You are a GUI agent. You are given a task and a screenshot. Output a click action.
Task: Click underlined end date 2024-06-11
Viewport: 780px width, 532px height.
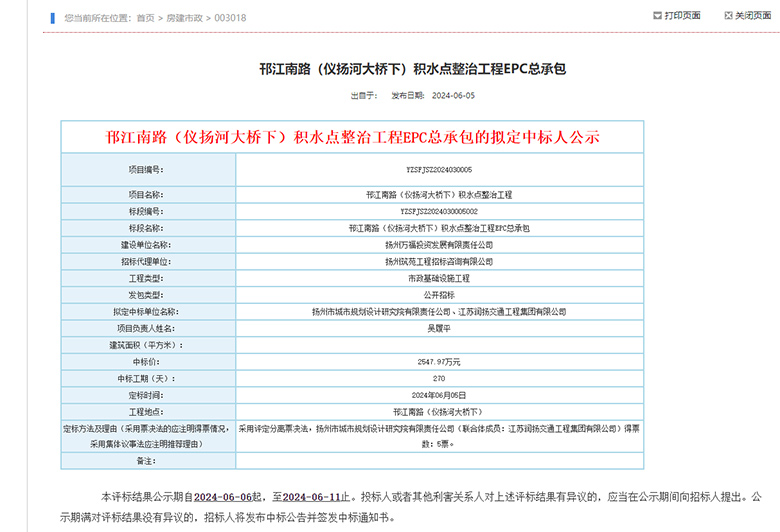click(311, 497)
